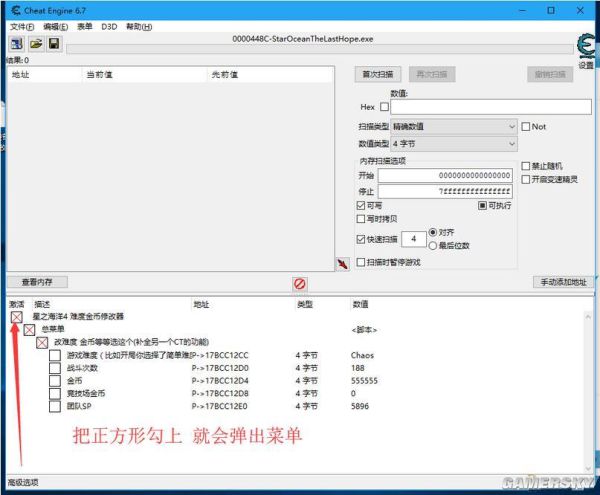
Task: Click the red no-entry clear list icon
Action: point(300,284)
